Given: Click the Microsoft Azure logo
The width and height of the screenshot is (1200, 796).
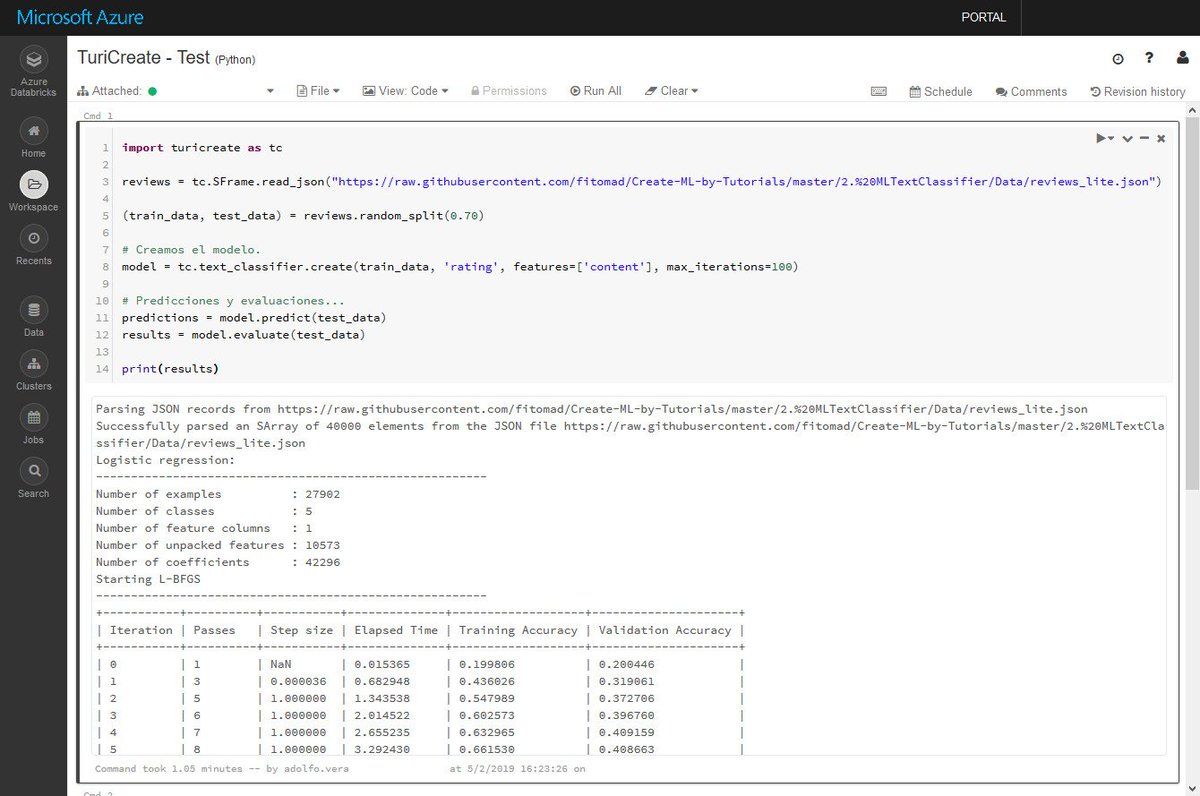Looking at the screenshot, I should (x=81, y=17).
